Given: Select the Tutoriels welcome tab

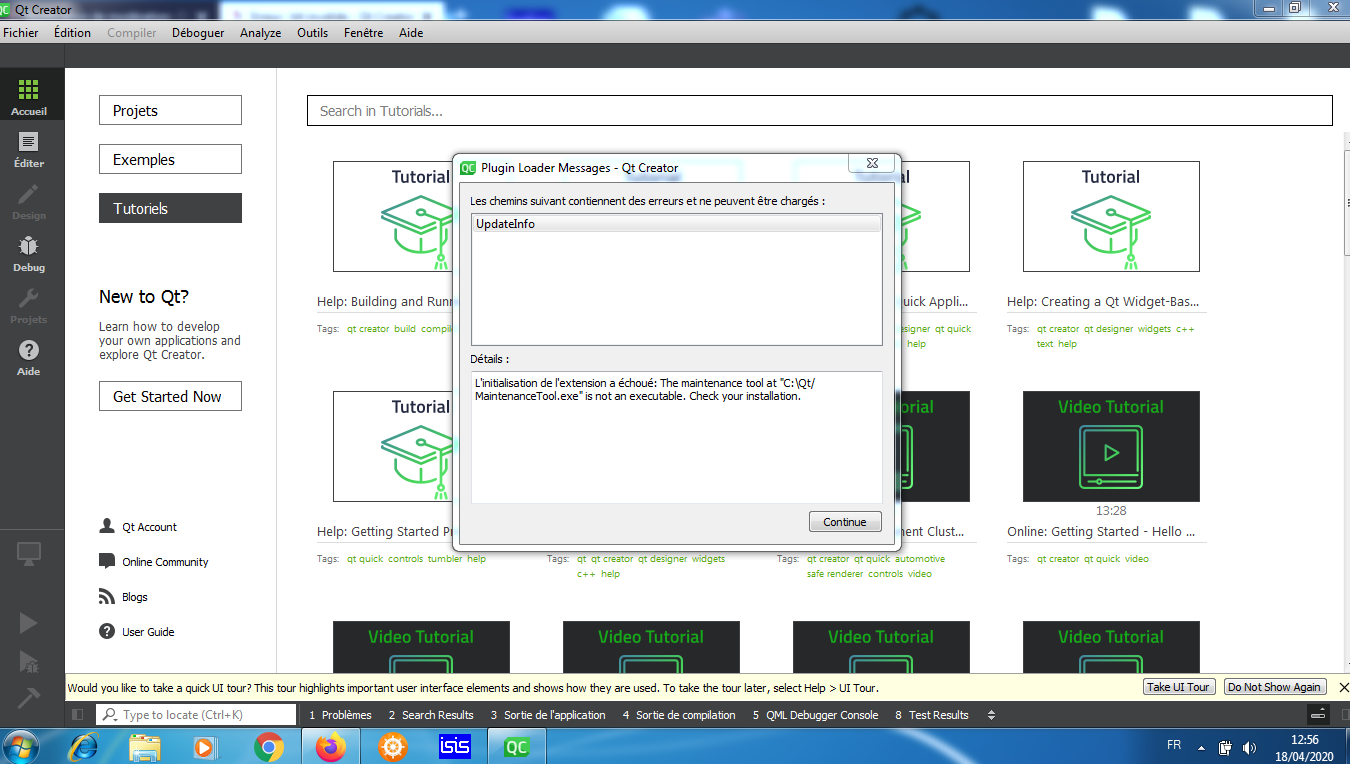Looking at the screenshot, I should click(x=170, y=208).
